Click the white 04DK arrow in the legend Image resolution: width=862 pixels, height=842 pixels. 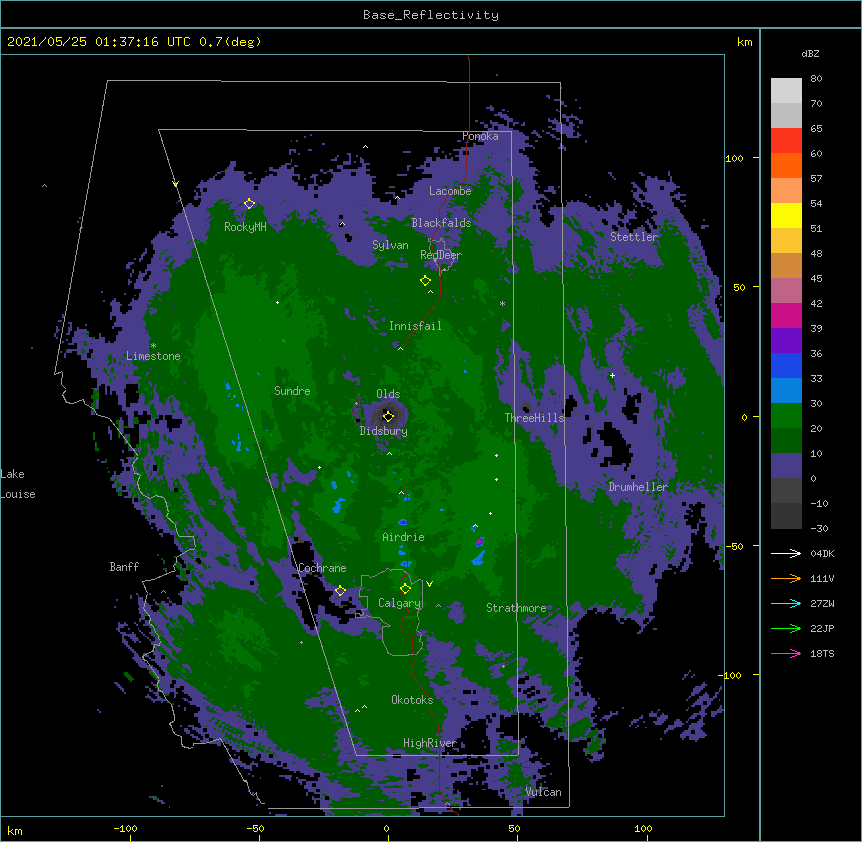pyautogui.click(x=786, y=553)
